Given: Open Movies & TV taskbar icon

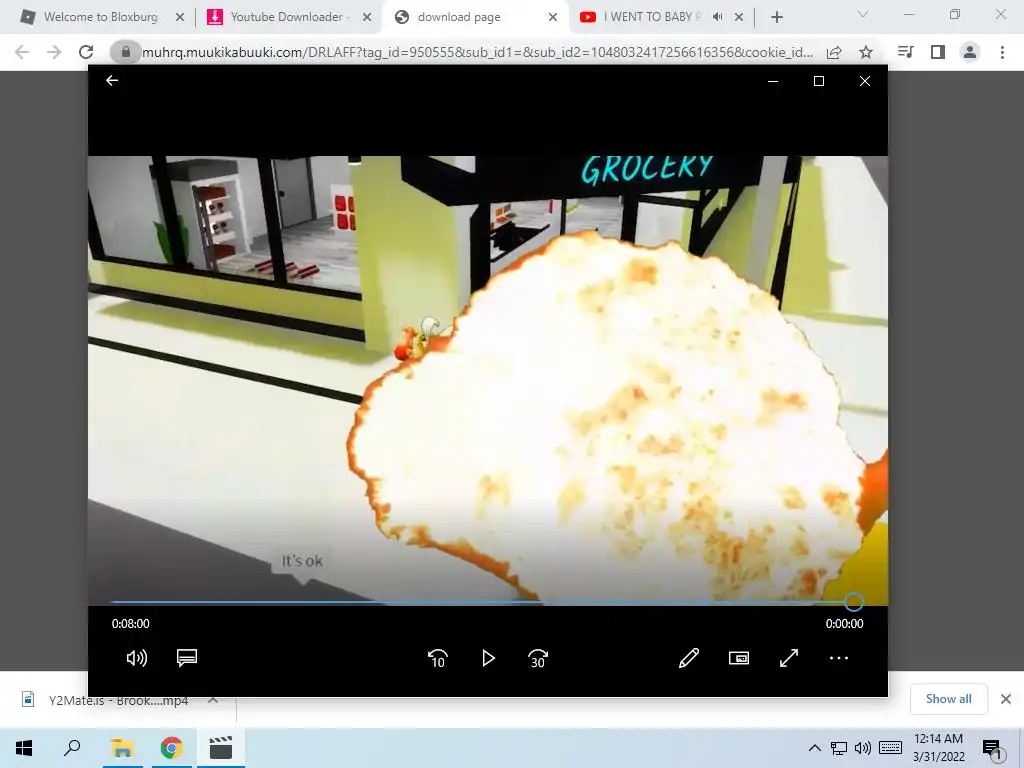Looking at the screenshot, I should (221, 748).
